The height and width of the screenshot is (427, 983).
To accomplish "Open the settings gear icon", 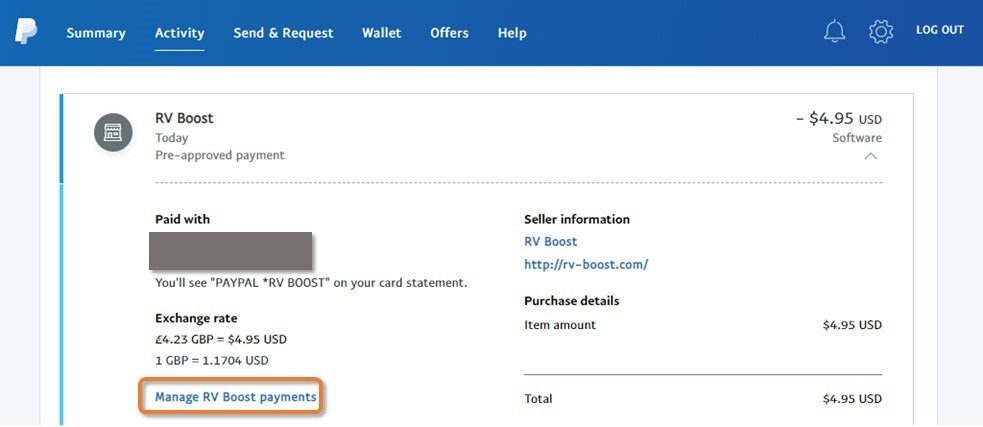I will (x=881, y=31).
